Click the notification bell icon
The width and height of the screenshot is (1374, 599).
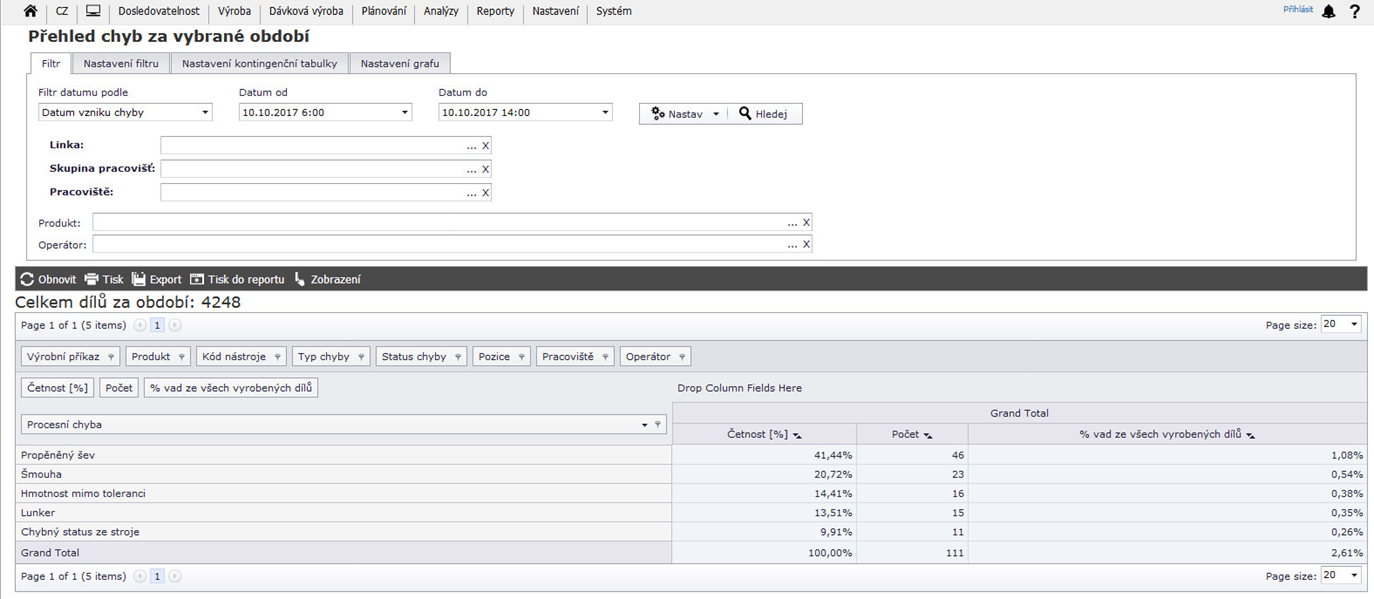click(1328, 12)
